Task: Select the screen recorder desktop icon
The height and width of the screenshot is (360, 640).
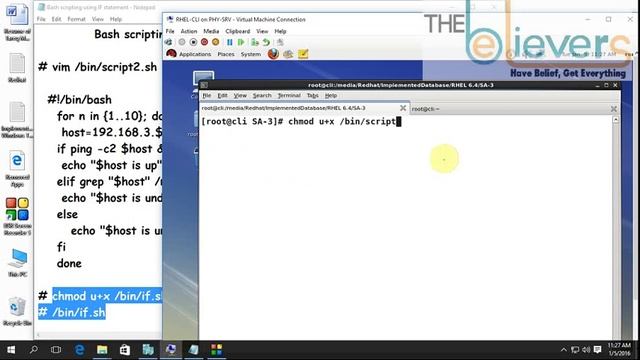Action: [x=17, y=217]
